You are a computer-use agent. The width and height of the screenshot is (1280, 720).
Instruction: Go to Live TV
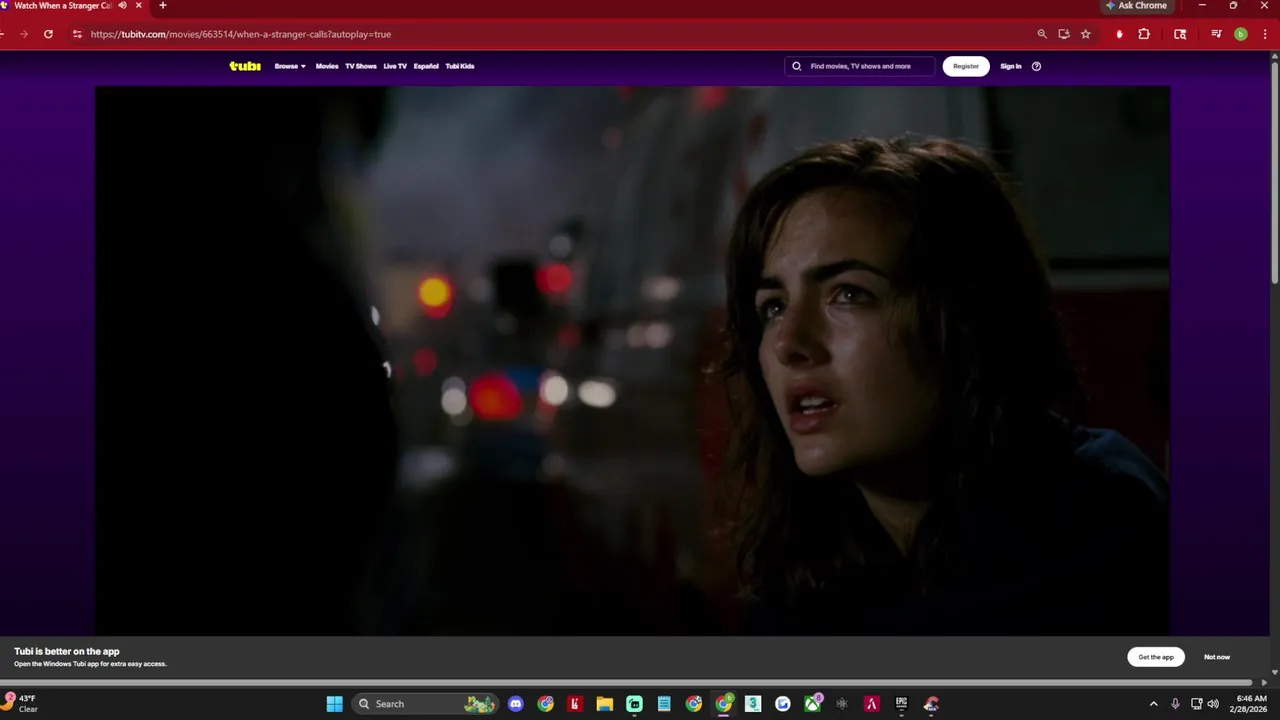tap(395, 66)
